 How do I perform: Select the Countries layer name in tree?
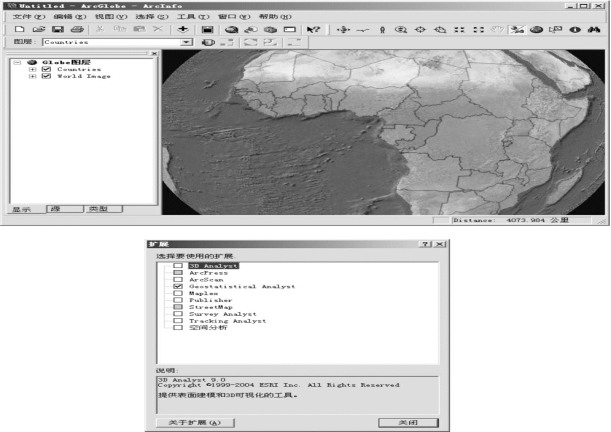click(x=79, y=69)
